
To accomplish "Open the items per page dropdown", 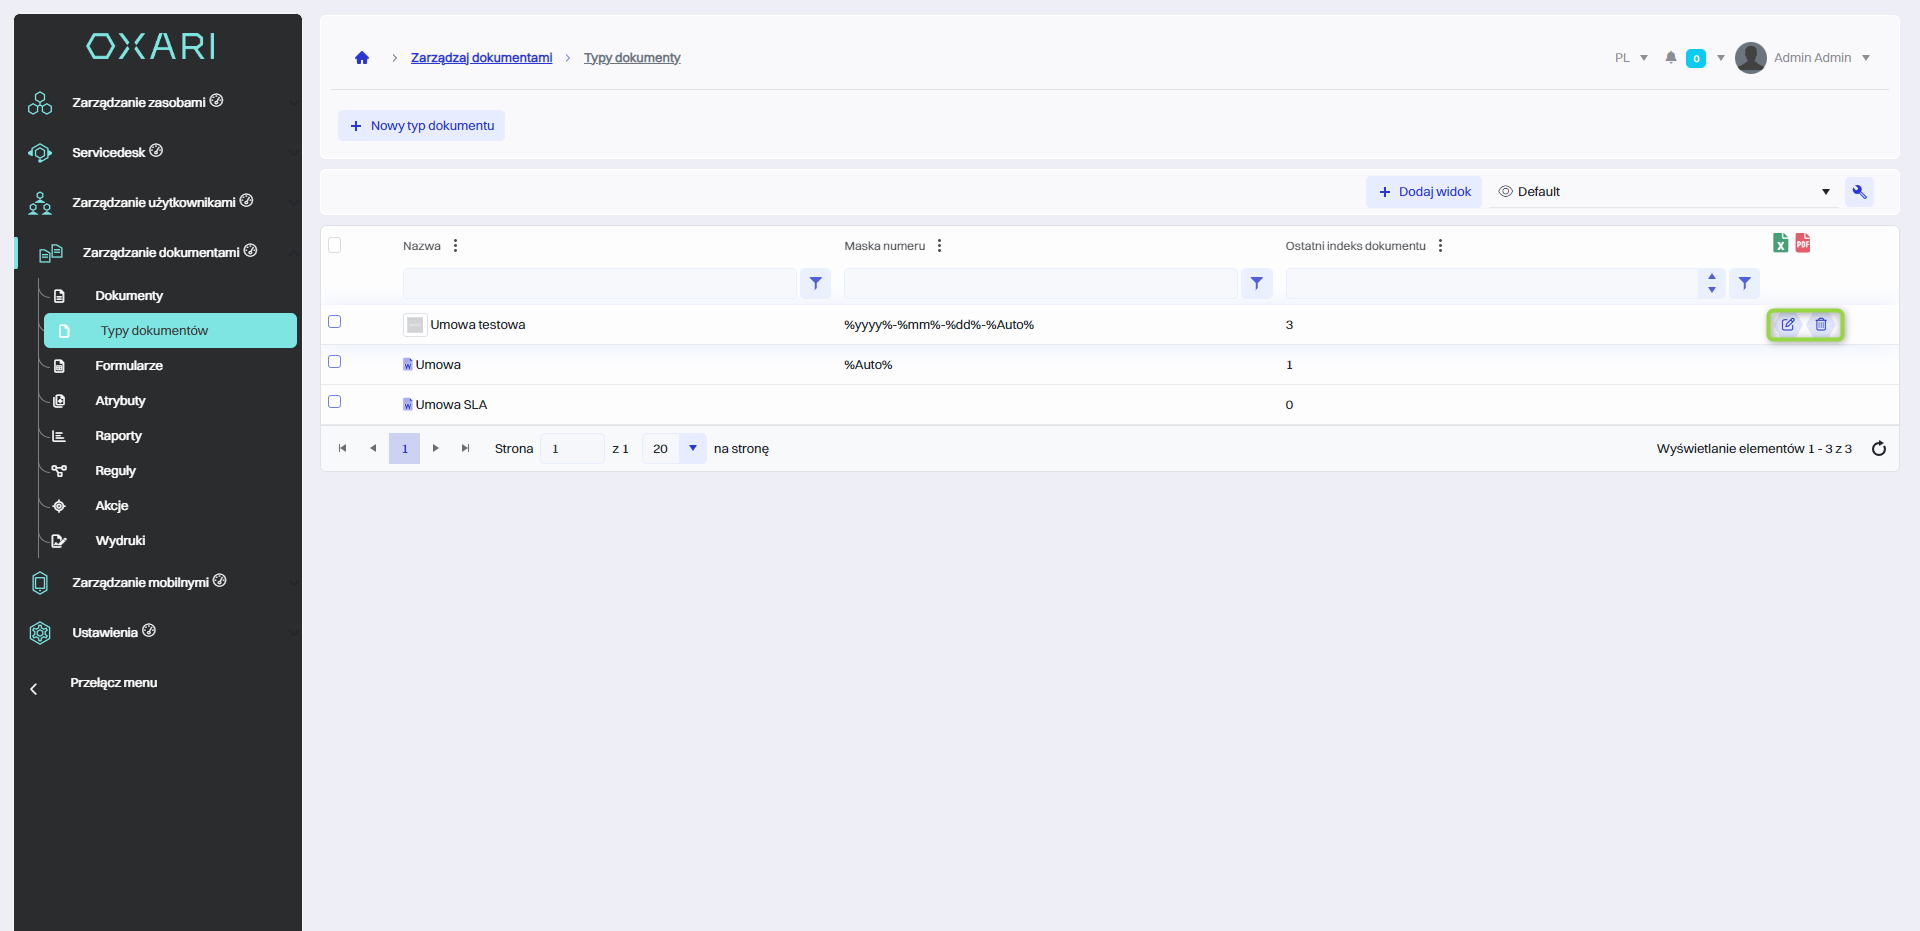I will [x=692, y=449].
